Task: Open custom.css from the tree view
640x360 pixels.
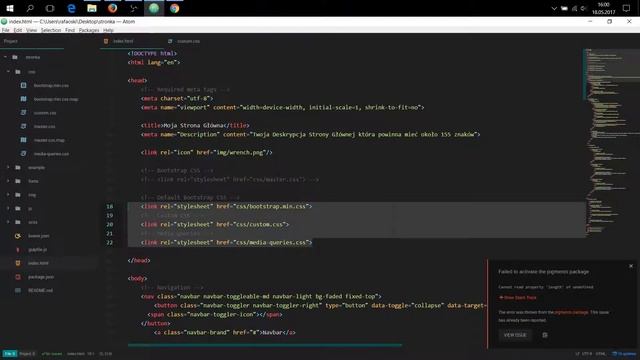Action: tap(45, 113)
